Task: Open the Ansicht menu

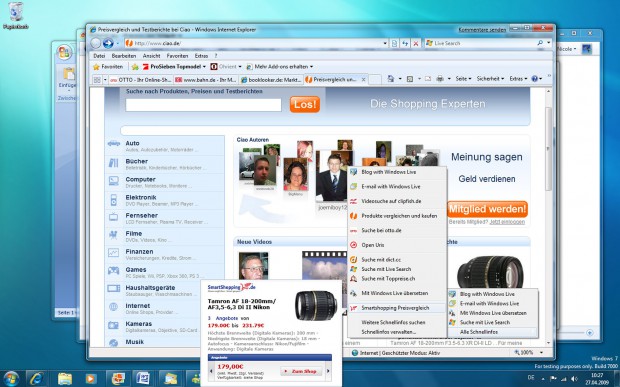Action: coord(151,56)
